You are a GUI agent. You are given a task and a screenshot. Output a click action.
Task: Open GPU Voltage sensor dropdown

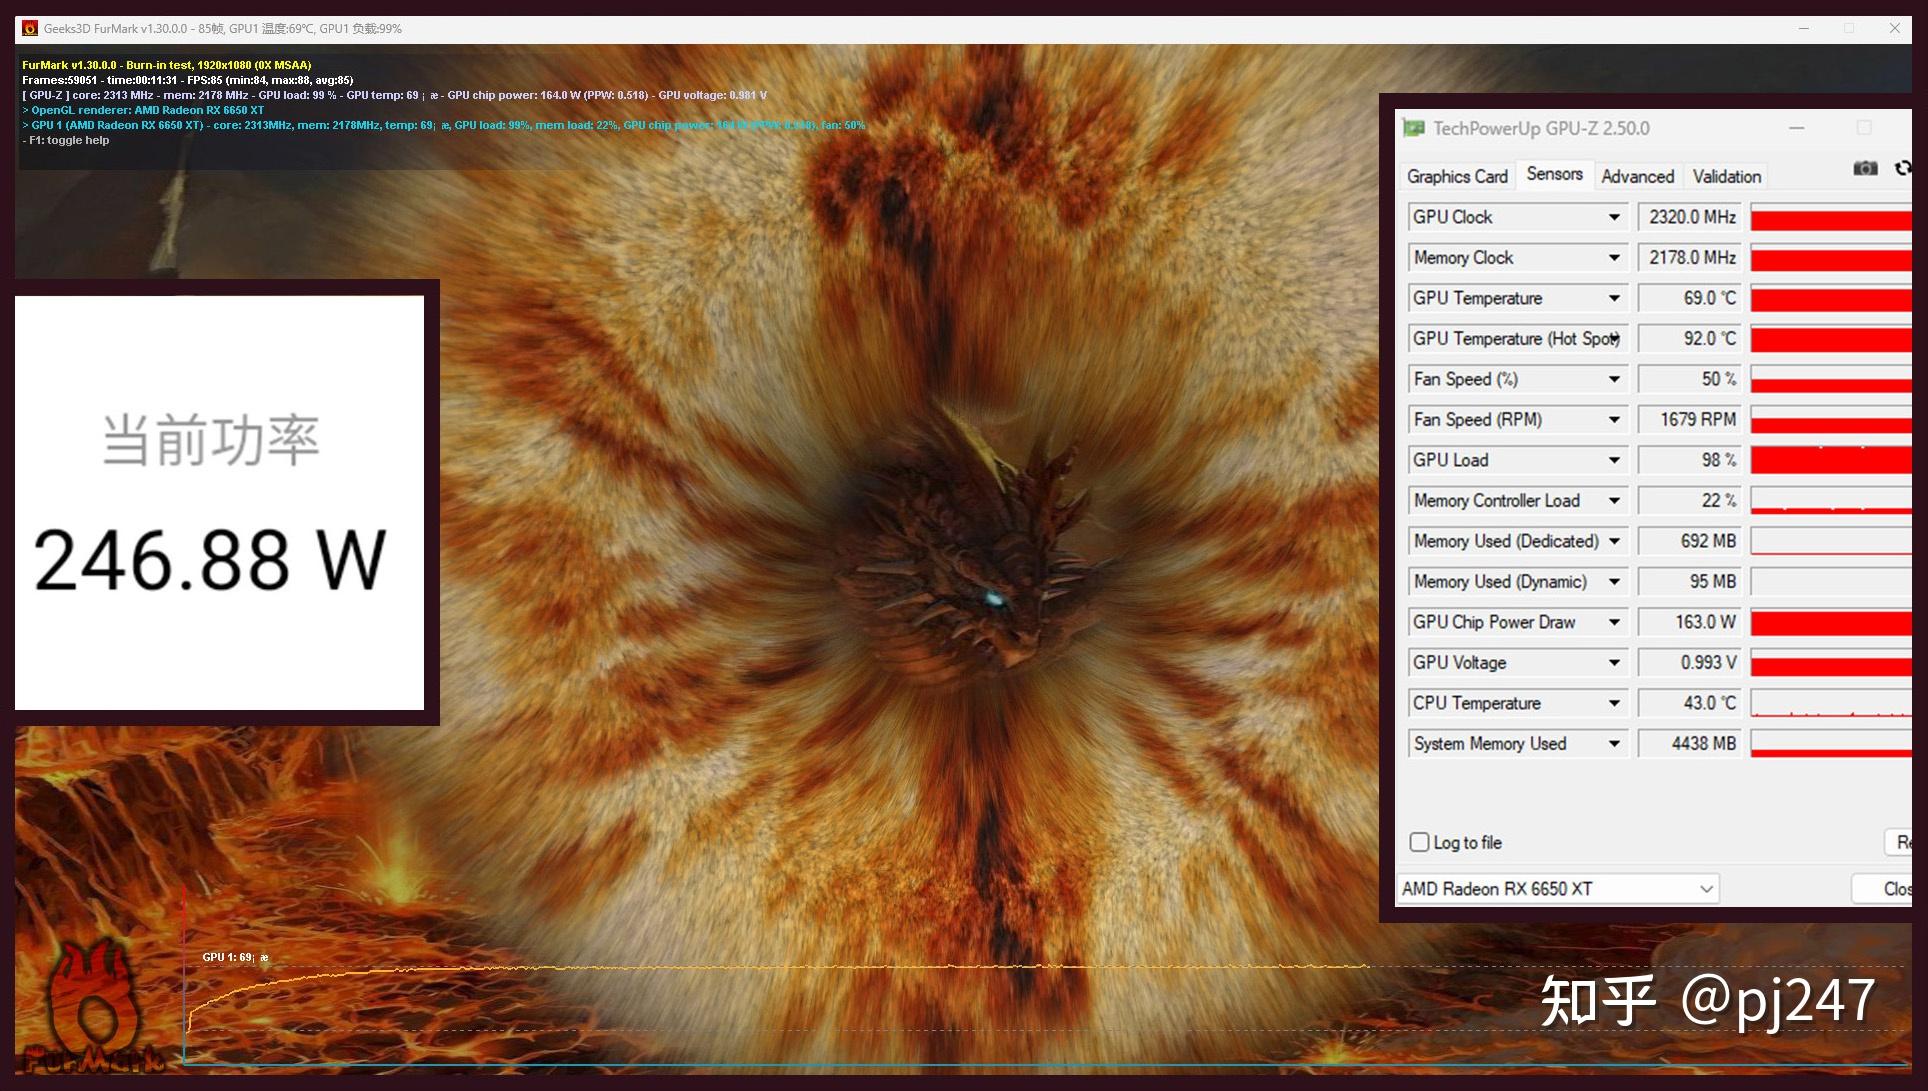(x=1614, y=663)
